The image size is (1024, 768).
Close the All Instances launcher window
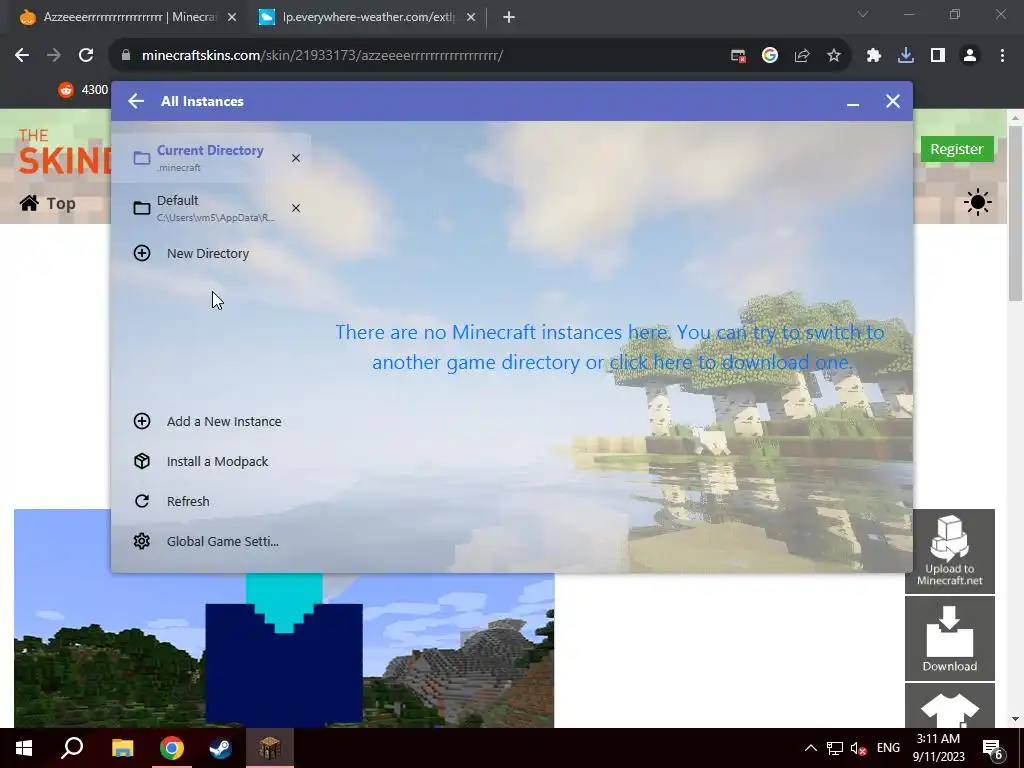pos(893,101)
